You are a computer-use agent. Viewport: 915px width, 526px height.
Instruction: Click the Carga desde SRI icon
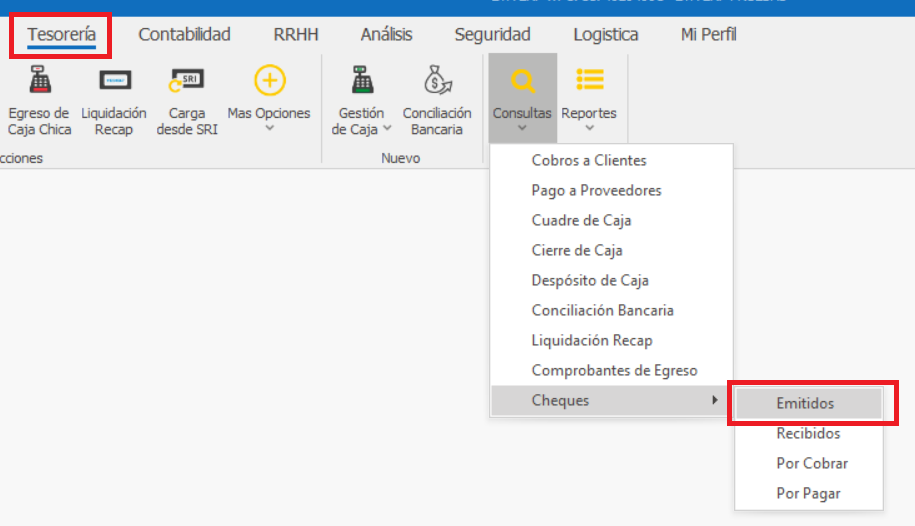pos(187,80)
